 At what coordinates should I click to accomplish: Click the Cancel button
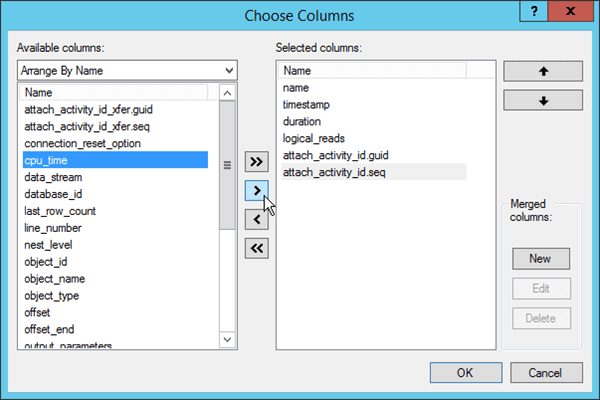pyautogui.click(x=547, y=372)
